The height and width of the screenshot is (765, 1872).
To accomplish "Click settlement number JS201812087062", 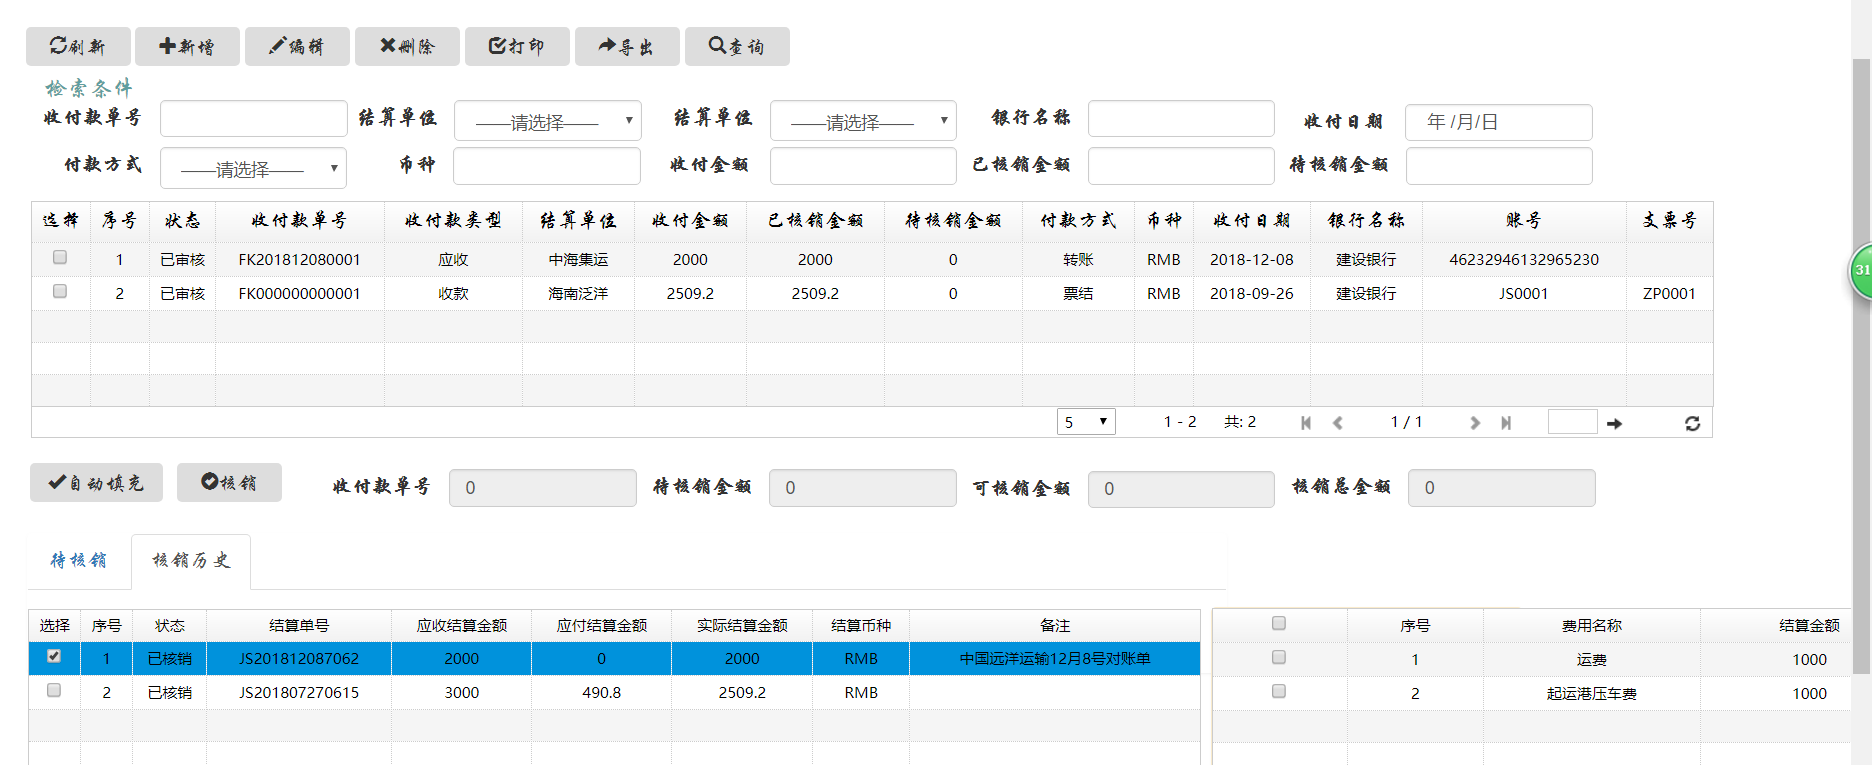I will point(299,658).
